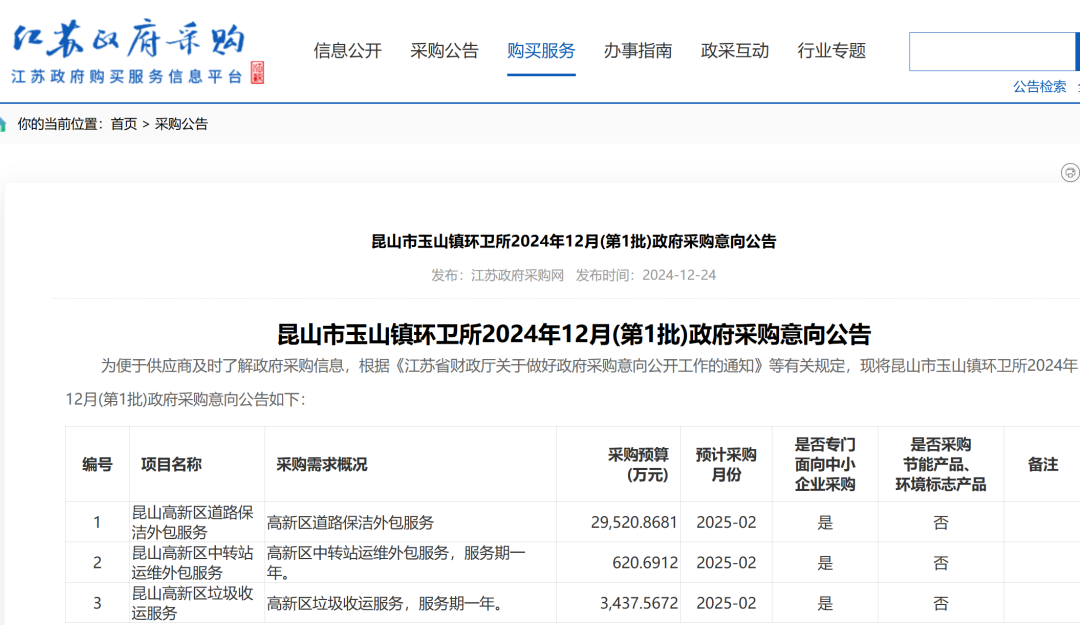Click the home icon in the breadcrumb
Viewport: 1080px width, 625px height.
click(x=3, y=125)
